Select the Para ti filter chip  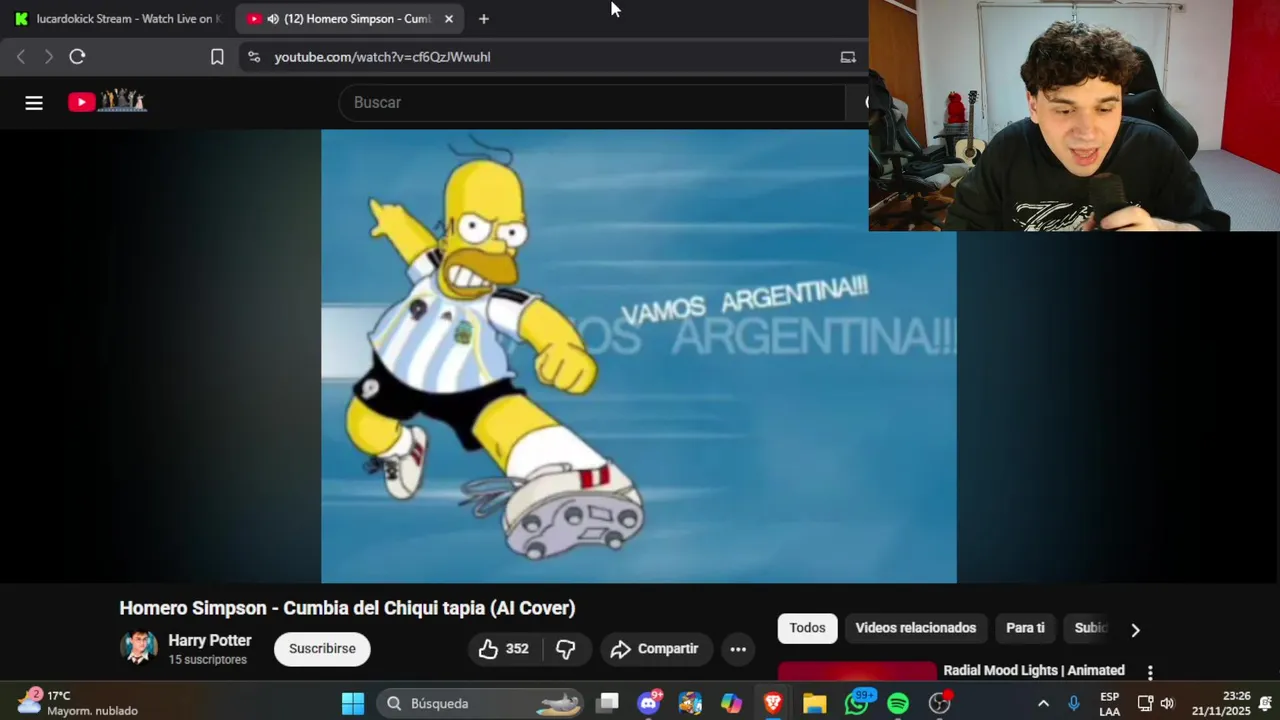1025,628
